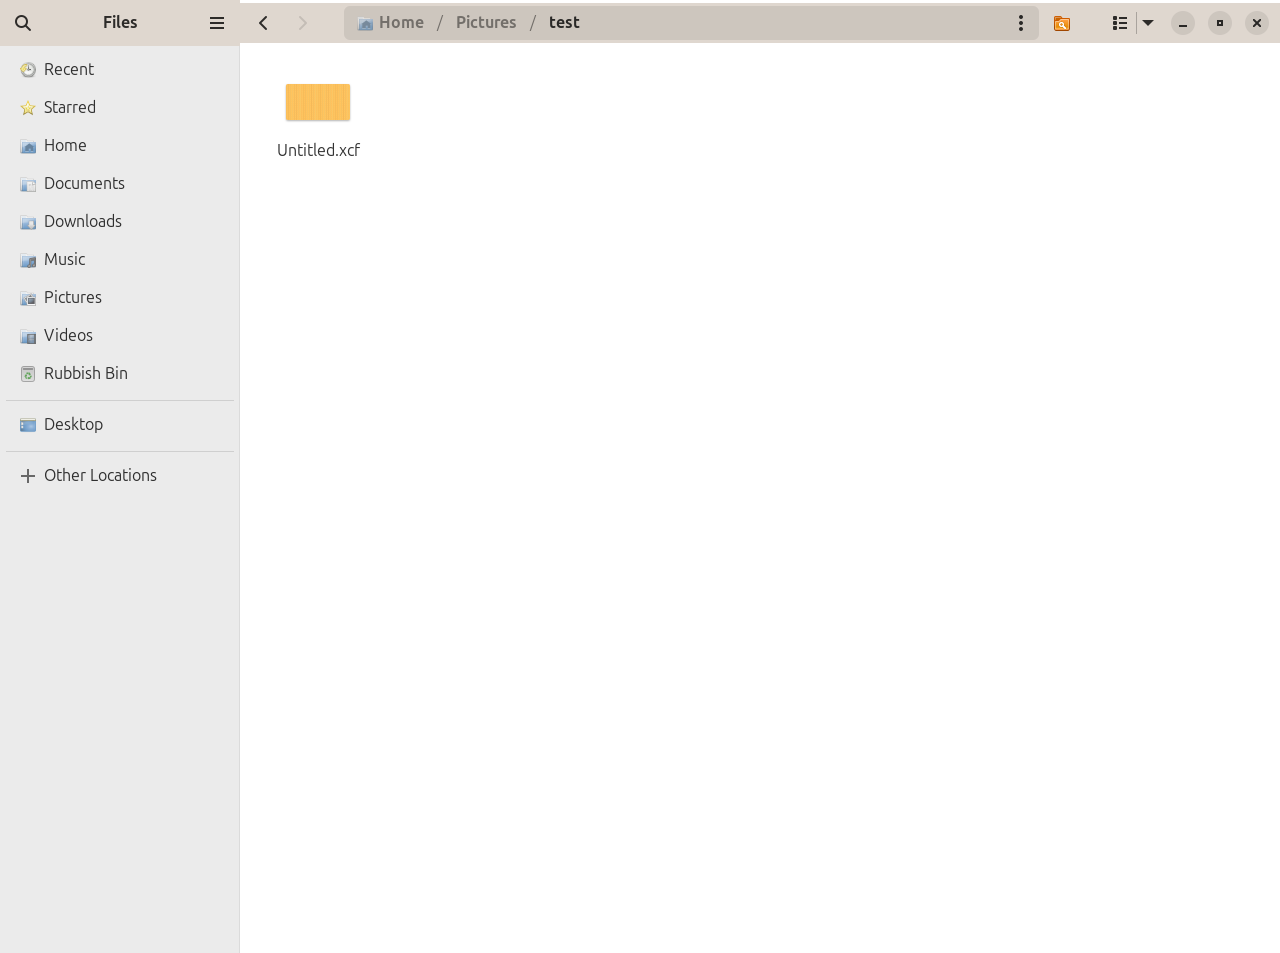Open Starred files in the sidebar
This screenshot has width=1280, height=953.
click(x=69, y=107)
